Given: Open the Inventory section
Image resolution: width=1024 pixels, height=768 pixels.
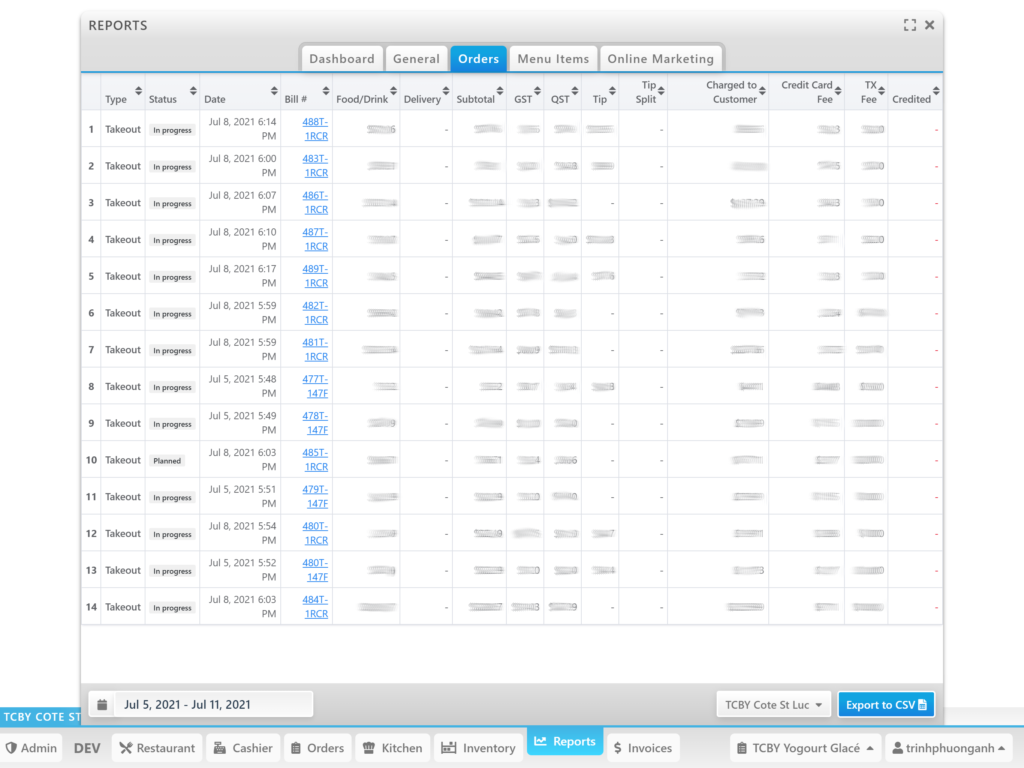Looking at the screenshot, I should coord(478,748).
